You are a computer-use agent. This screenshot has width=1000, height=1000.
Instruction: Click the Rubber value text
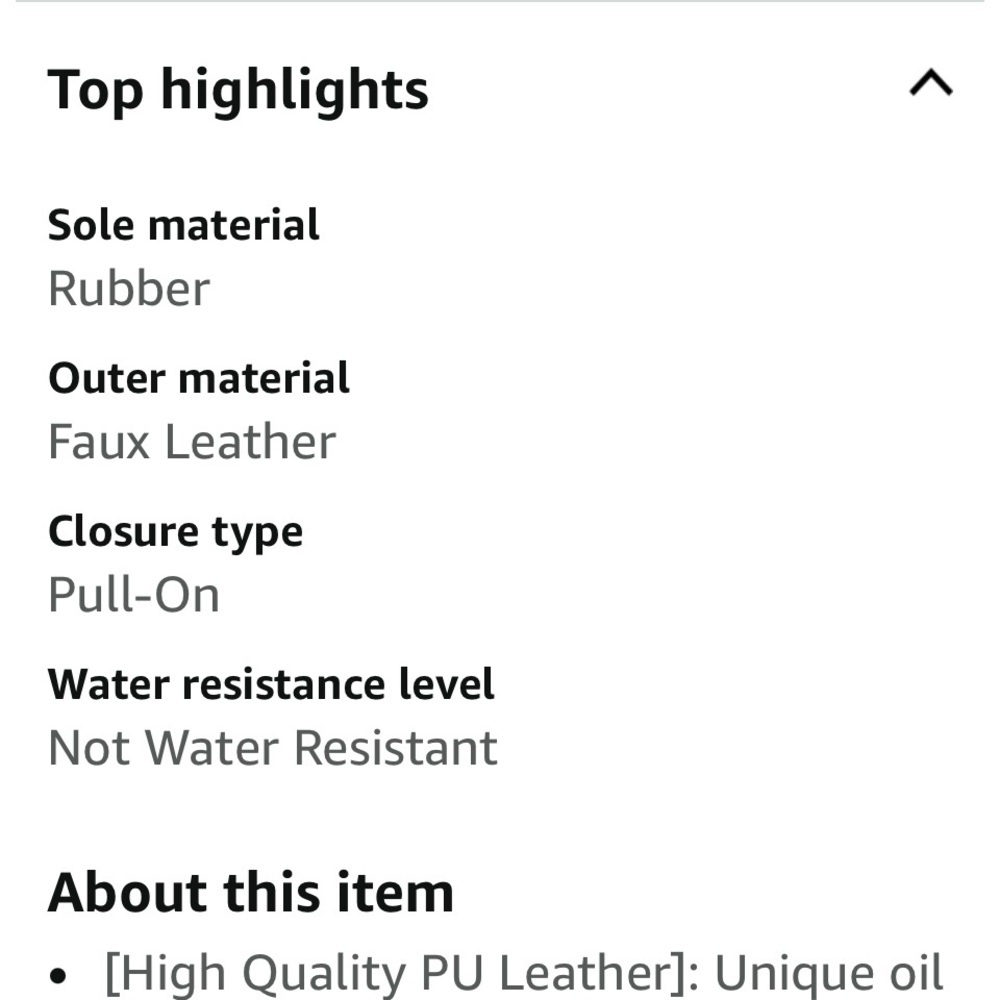click(x=129, y=289)
